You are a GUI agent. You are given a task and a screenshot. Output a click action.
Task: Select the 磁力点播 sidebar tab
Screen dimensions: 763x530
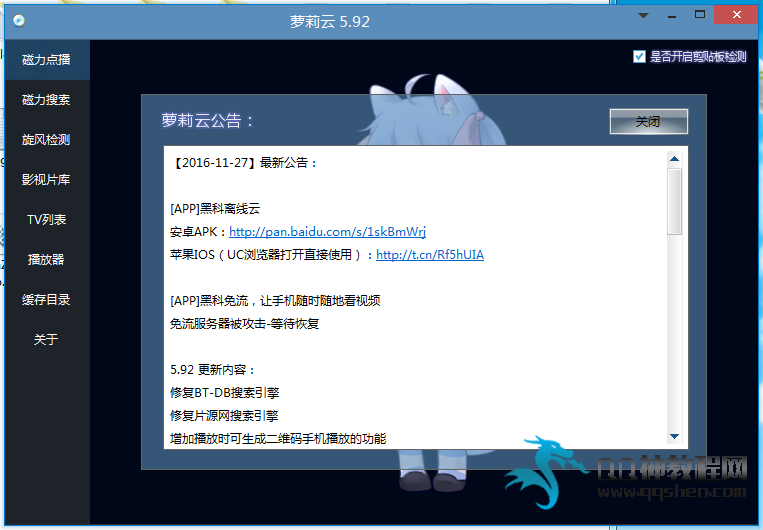[x=47, y=60]
